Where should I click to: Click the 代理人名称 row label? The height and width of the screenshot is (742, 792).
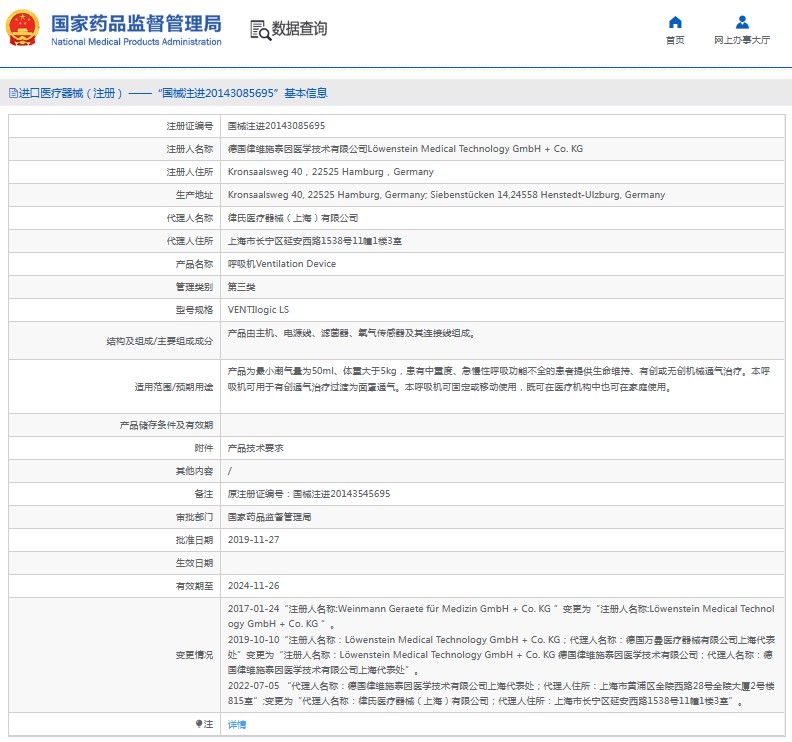click(x=190, y=218)
